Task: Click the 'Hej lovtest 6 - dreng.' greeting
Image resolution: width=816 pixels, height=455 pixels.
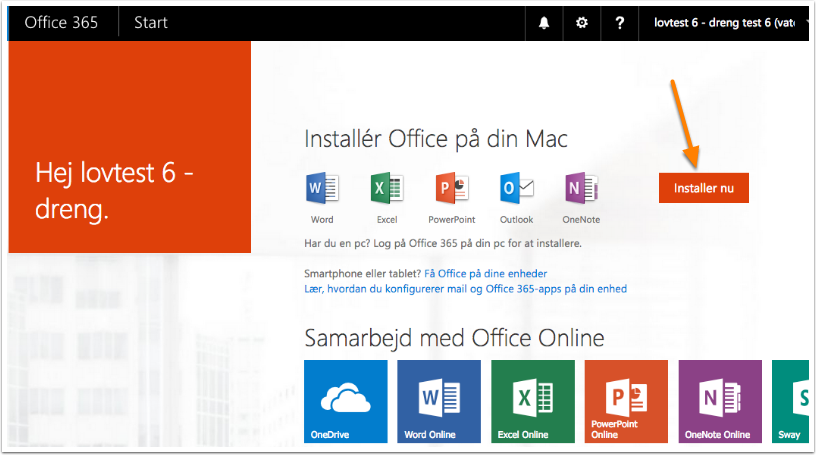Action: point(114,191)
